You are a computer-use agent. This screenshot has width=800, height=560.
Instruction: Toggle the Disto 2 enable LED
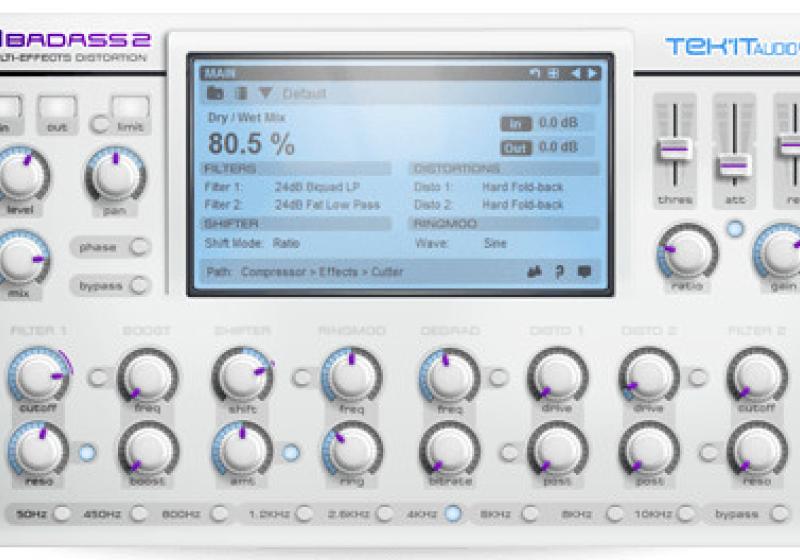(698, 377)
